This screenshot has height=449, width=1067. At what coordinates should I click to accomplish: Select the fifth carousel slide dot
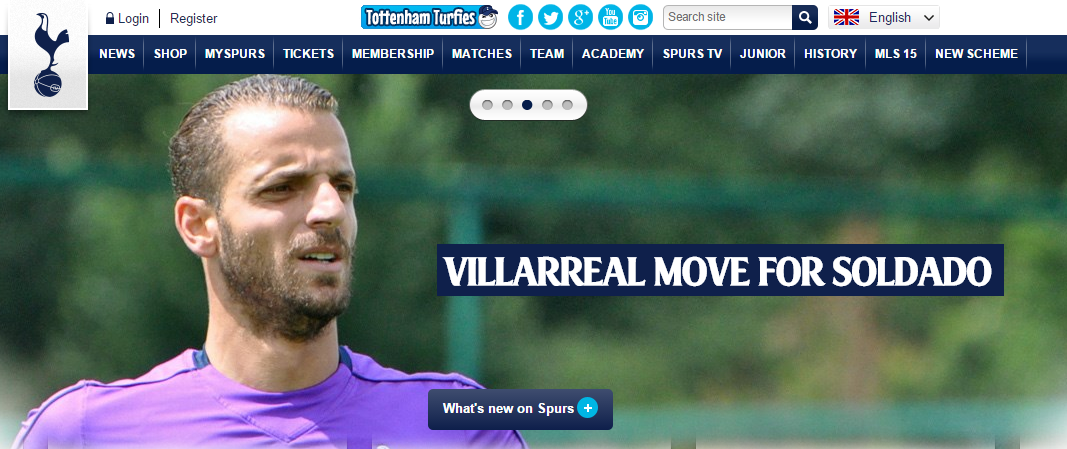(567, 105)
